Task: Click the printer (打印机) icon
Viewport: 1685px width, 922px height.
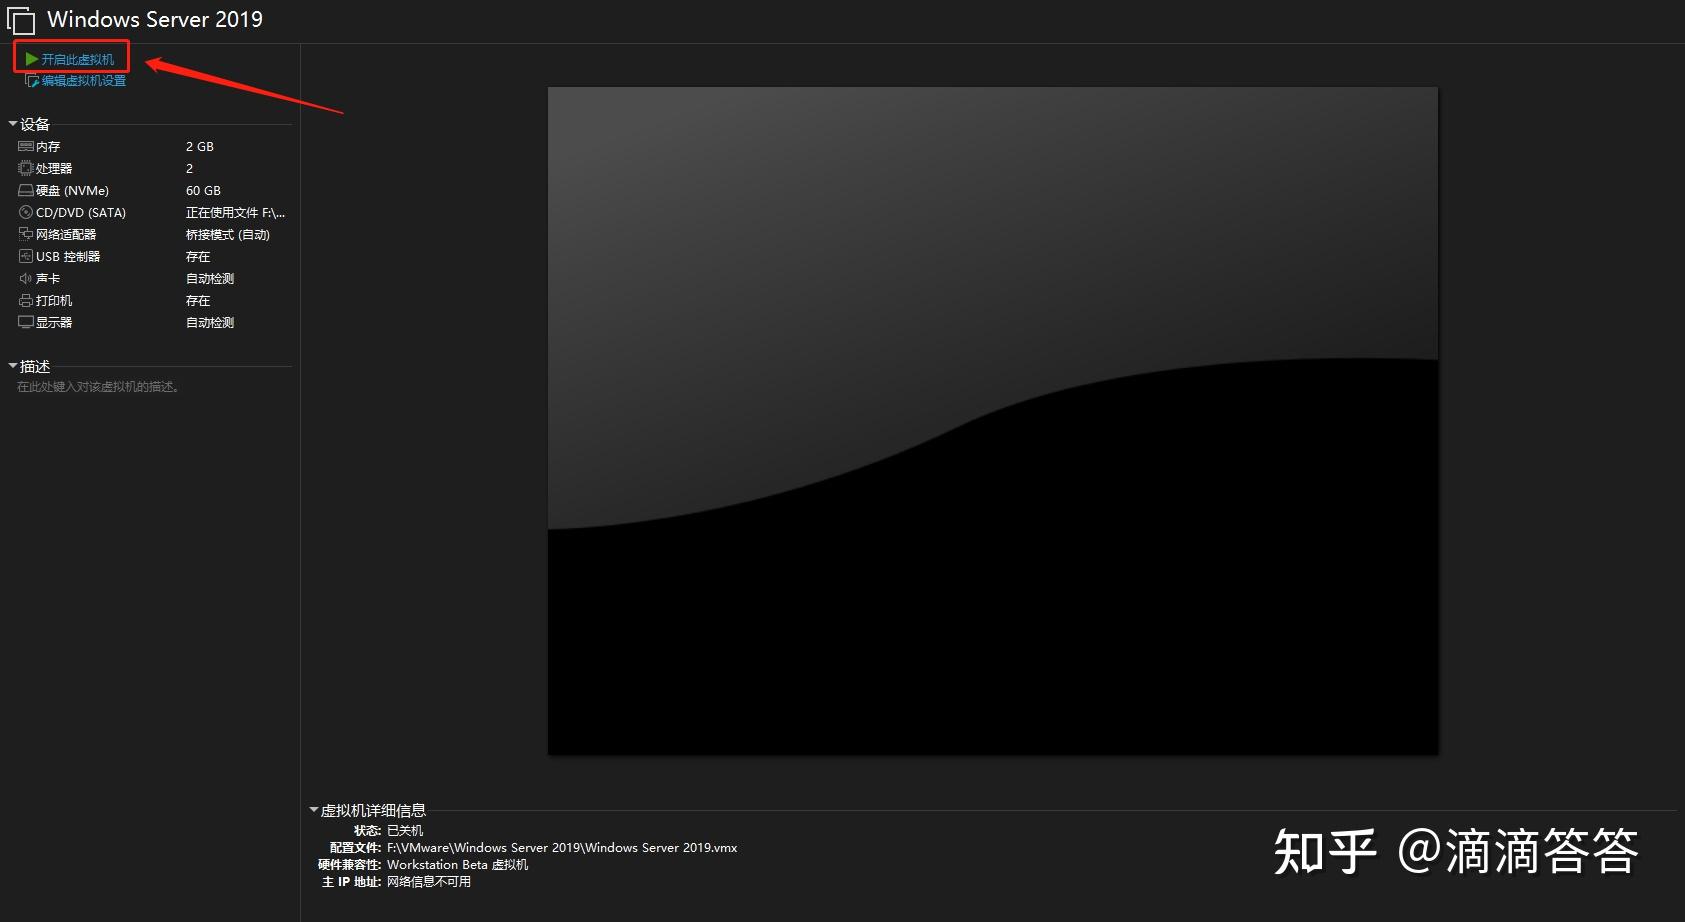Action: [26, 300]
